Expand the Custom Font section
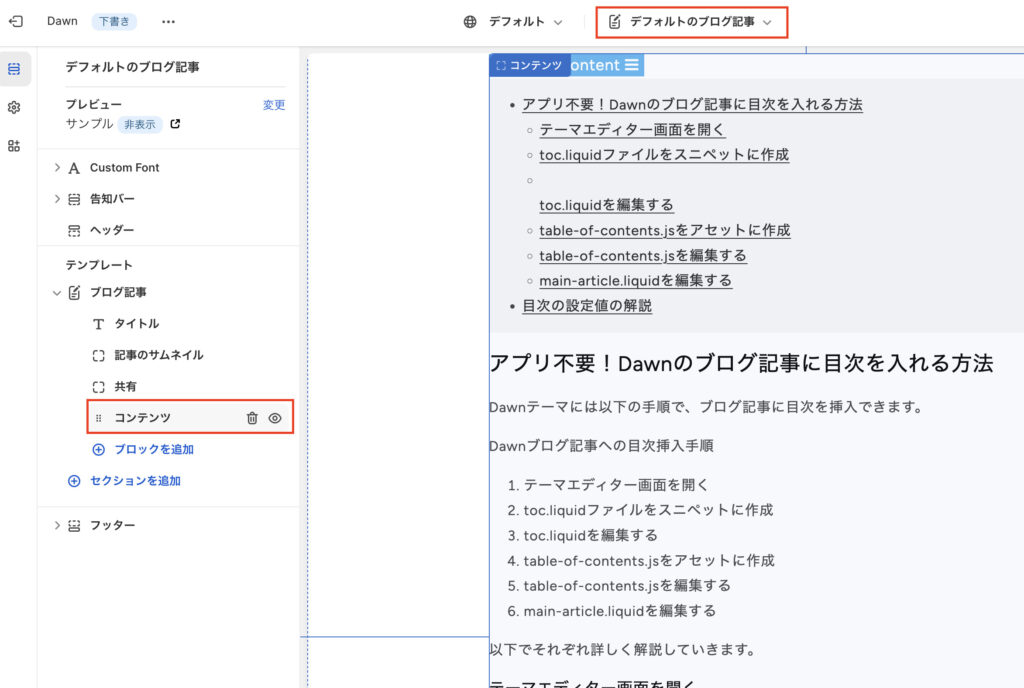This screenshot has width=1024, height=688. point(57,168)
